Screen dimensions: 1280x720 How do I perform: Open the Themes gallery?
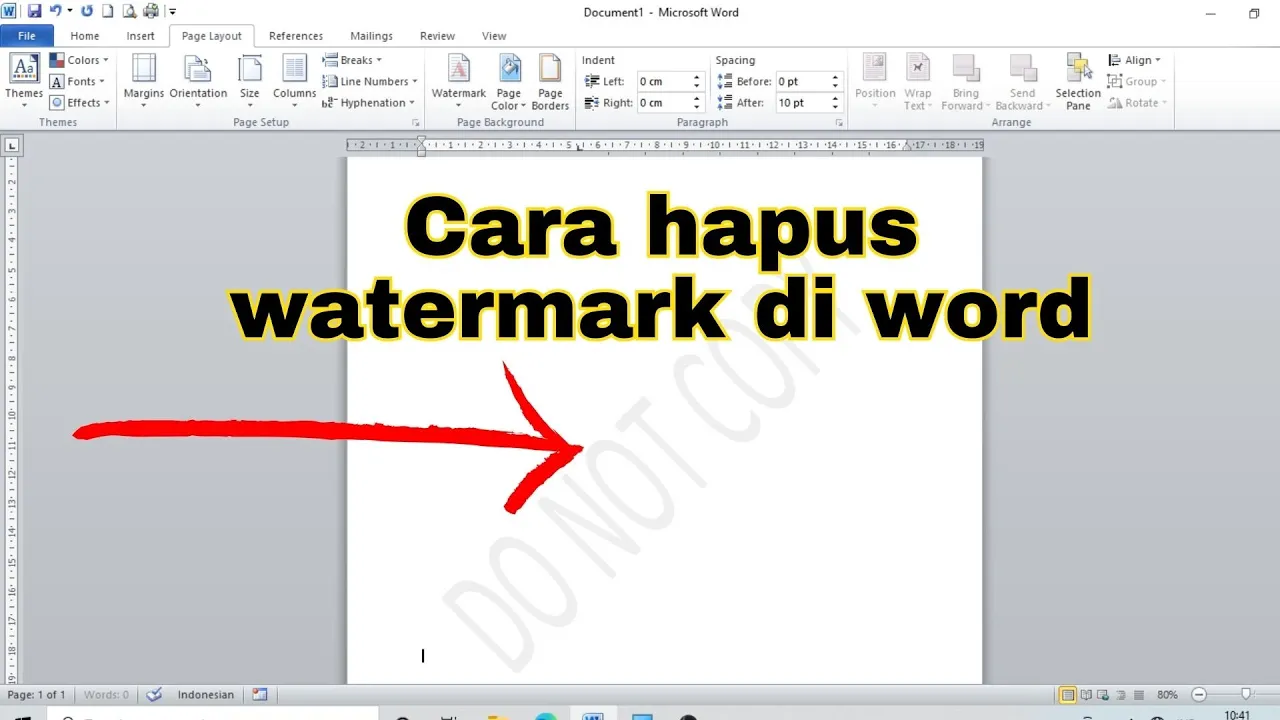click(24, 82)
